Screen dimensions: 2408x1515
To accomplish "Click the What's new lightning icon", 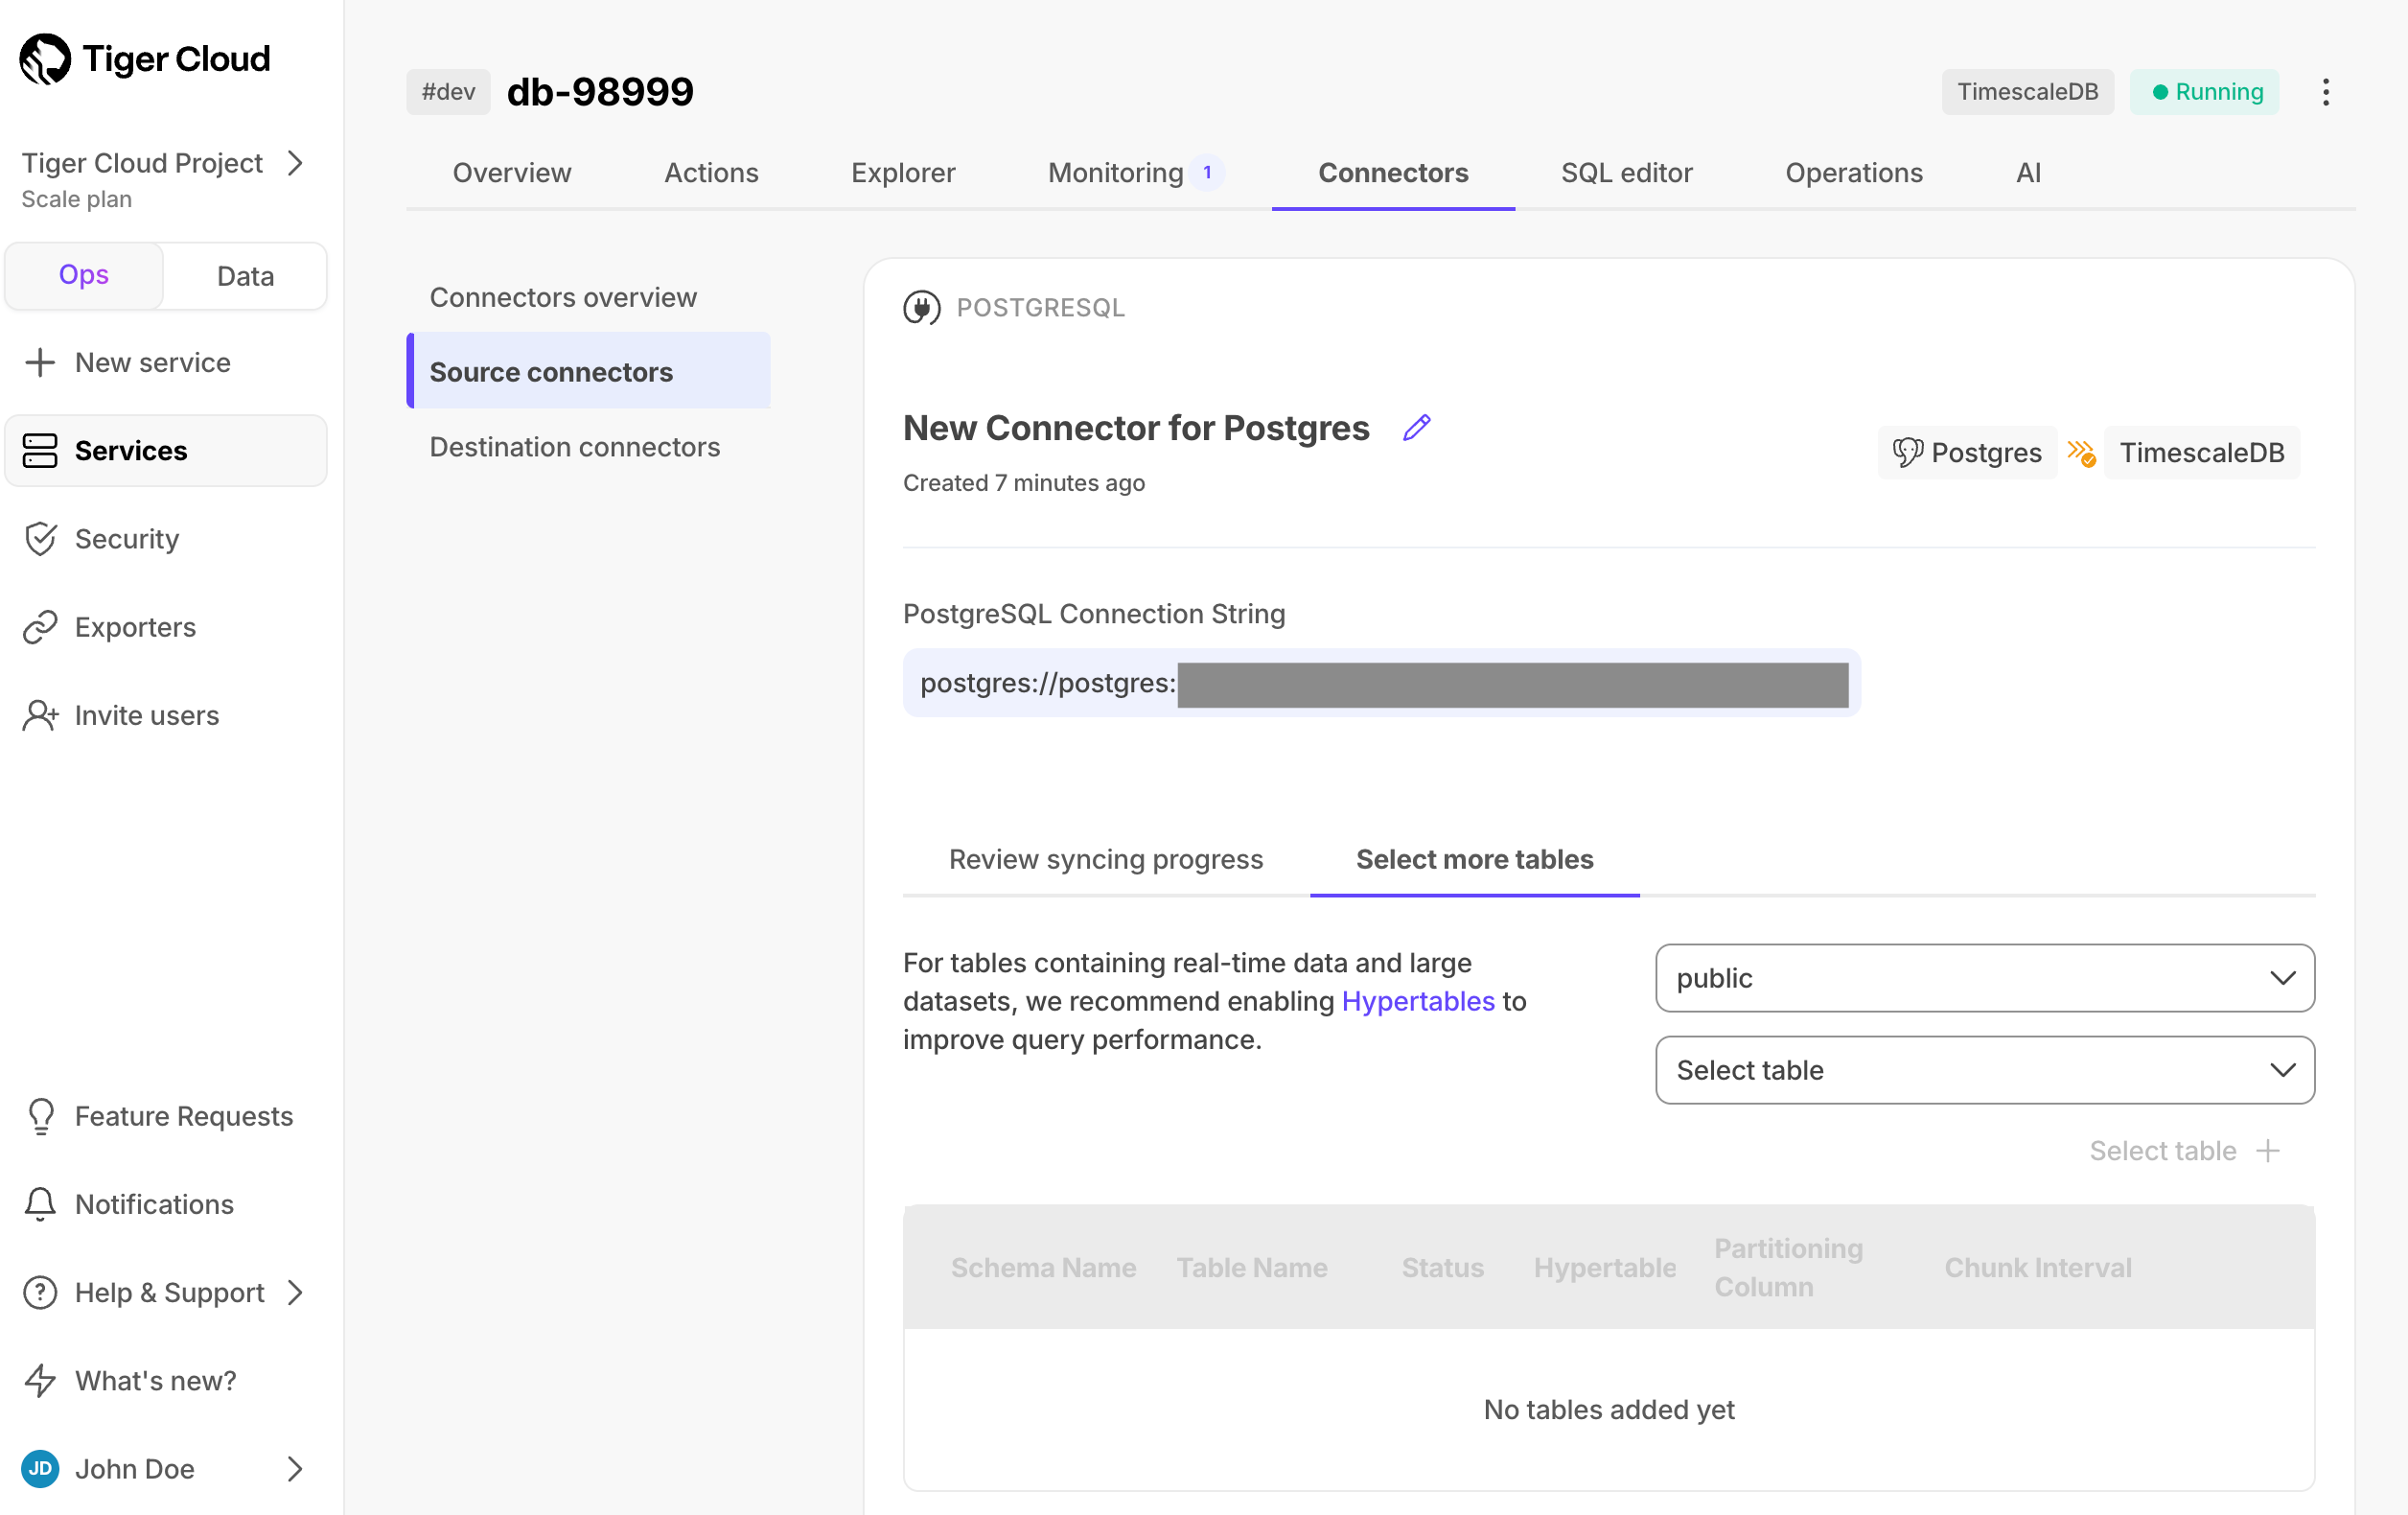I will tap(40, 1380).
